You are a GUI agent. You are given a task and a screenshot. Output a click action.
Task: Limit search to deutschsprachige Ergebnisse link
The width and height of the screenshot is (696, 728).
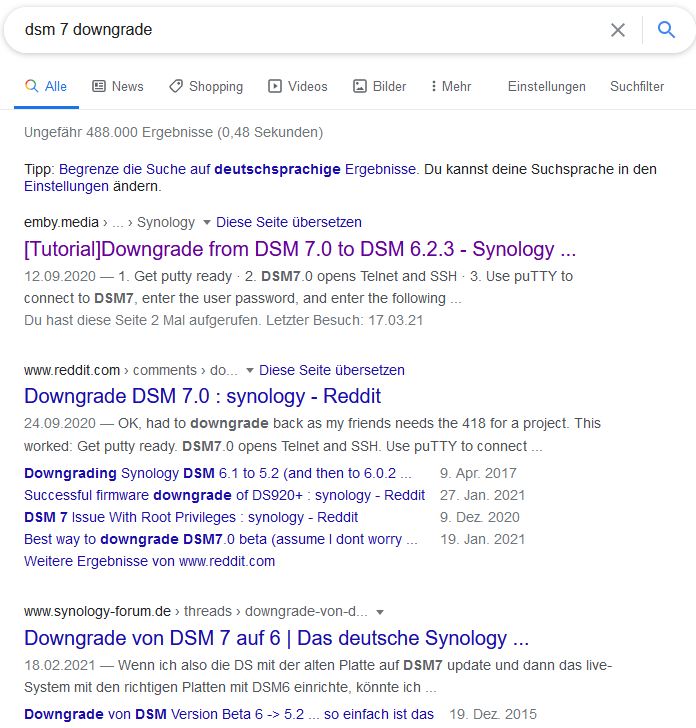point(237,169)
